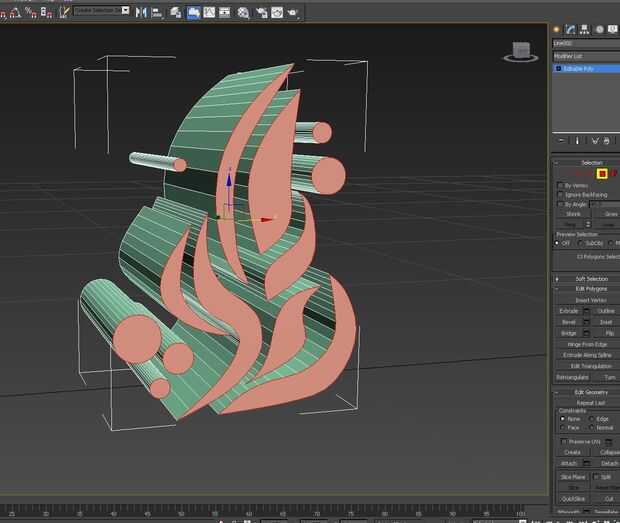Click the Pin Stack icon
The height and width of the screenshot is (523, 620).
click(x=561, y=141)
